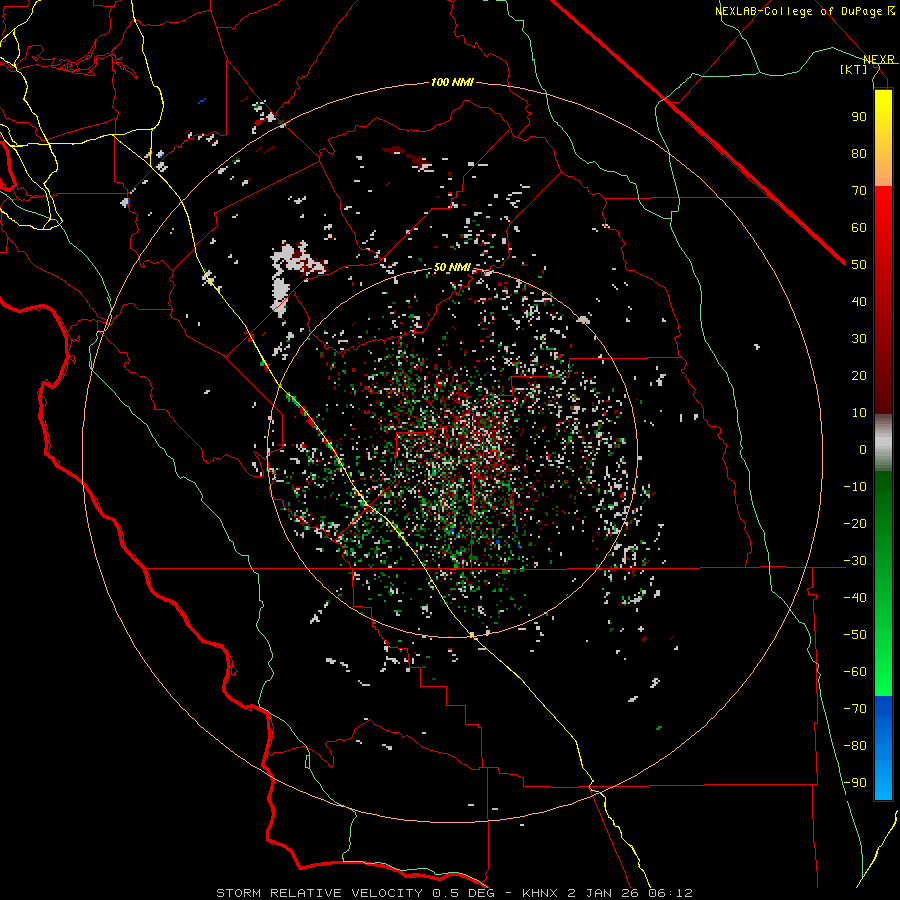Image resolution: width=900 pixels, height=900 pixels.
Task: Click the 50 NMI range ring label
Action: [x=452, y=267]
